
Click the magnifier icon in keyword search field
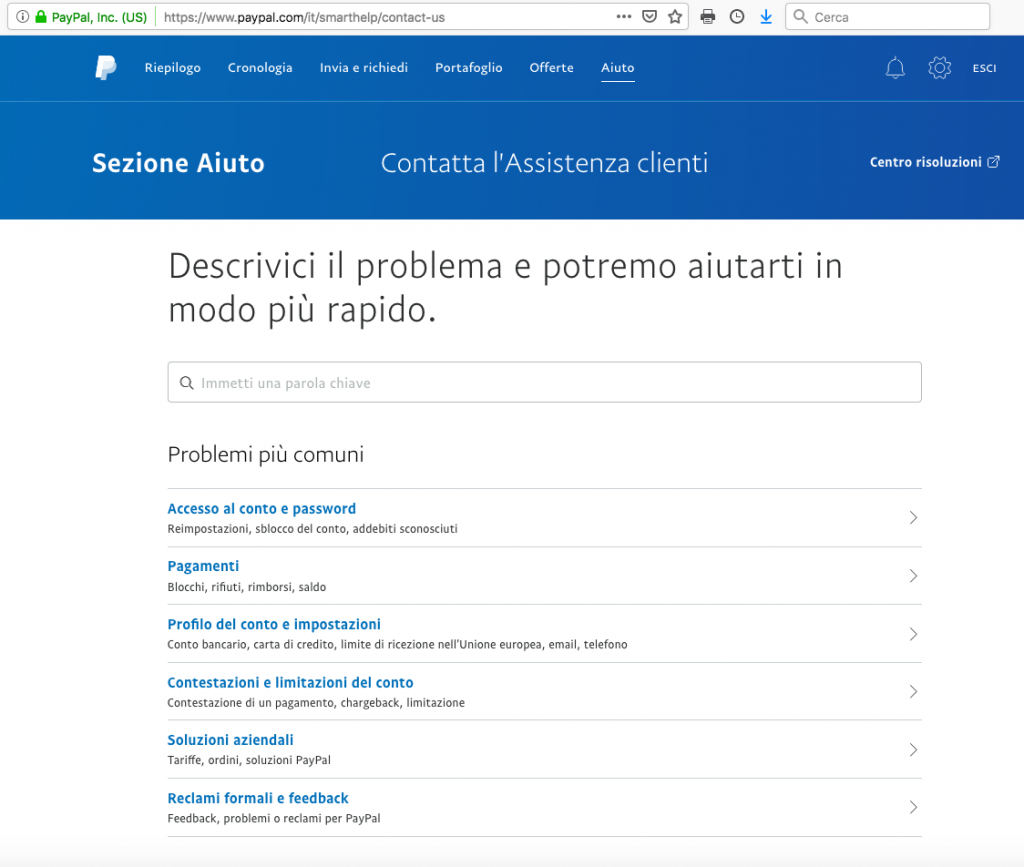tap(186, 383)
